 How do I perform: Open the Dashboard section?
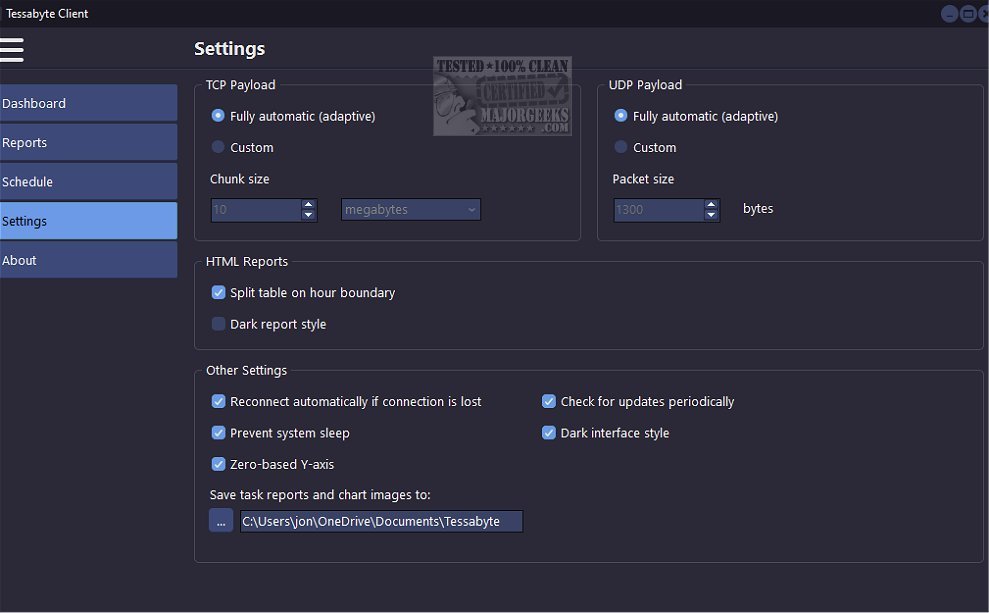pyautogui.click(x=60, y=103)
